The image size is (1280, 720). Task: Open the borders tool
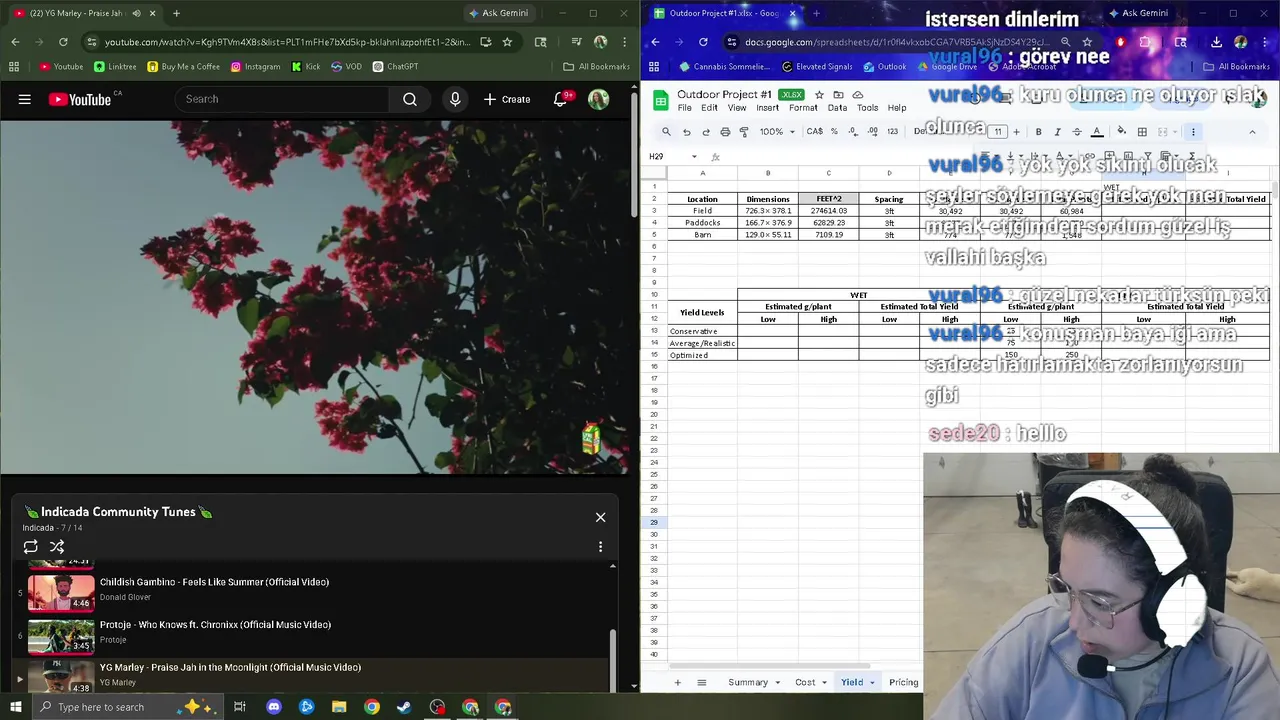tap(1142, 132)
